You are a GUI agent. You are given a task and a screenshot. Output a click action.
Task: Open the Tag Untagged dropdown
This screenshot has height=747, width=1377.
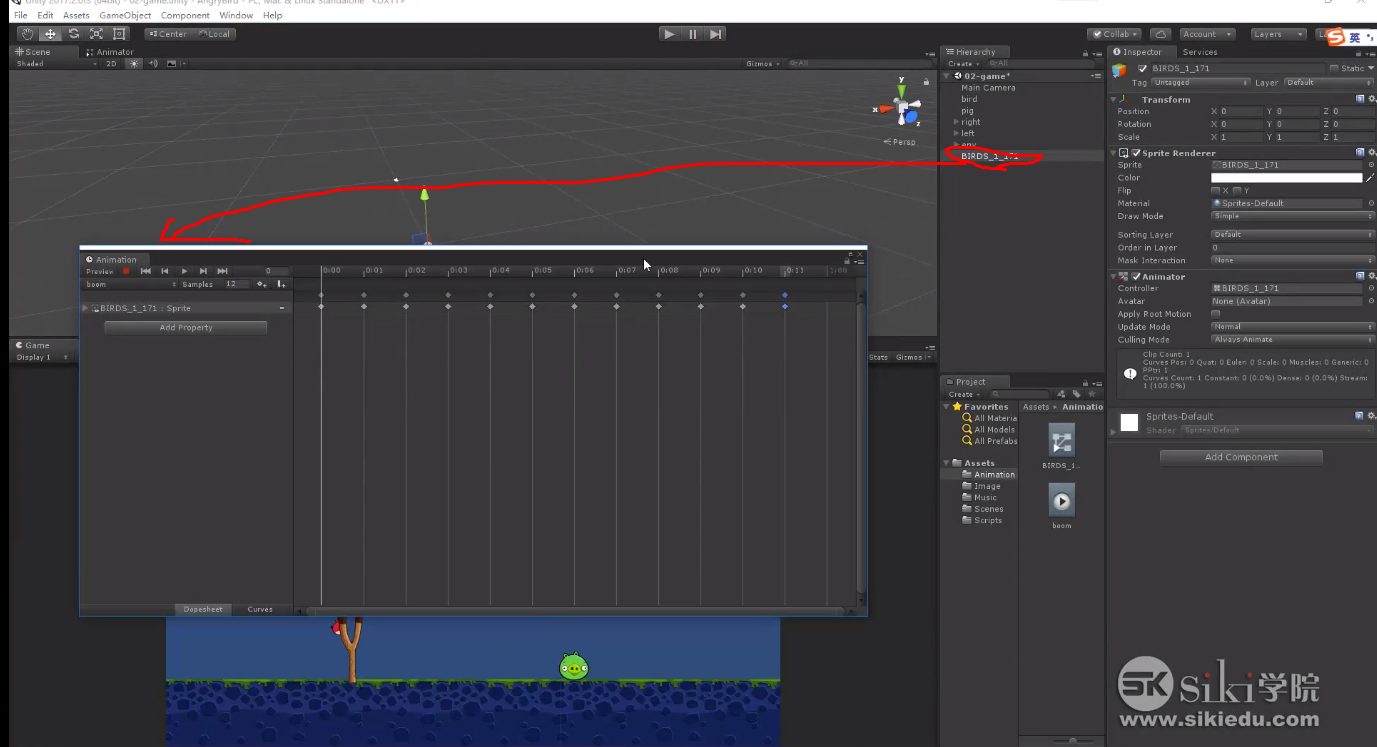point(1200,83)
